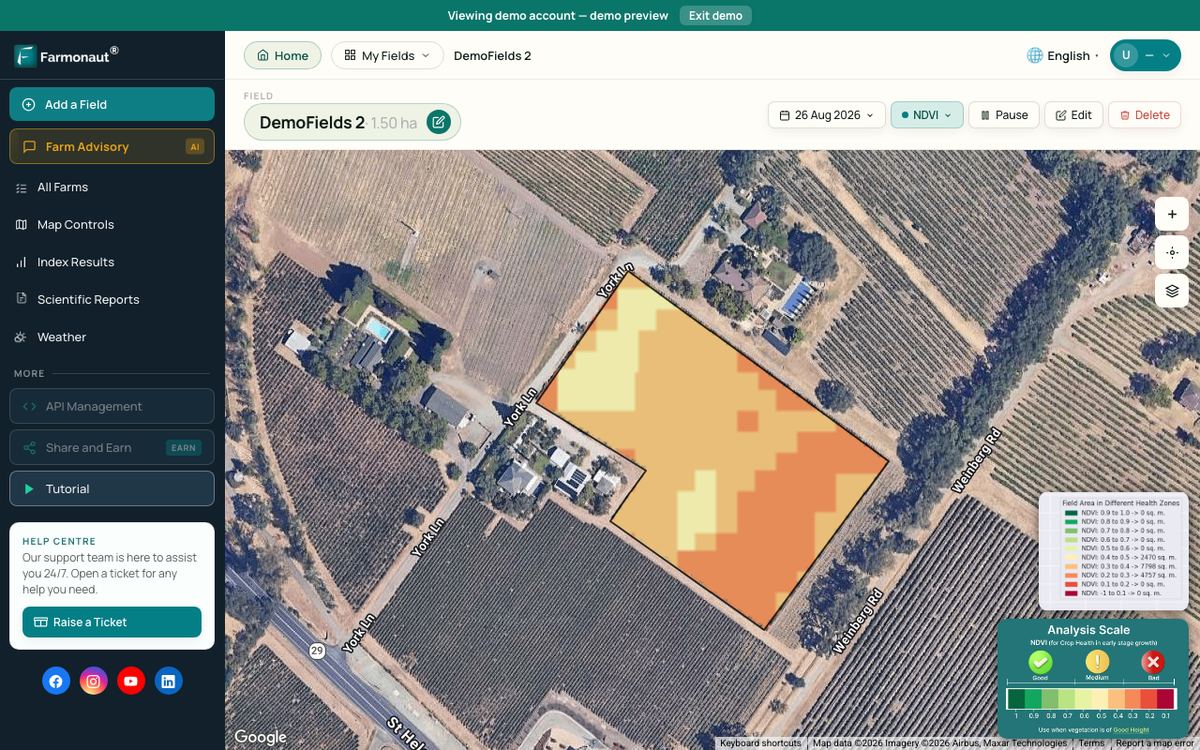Open Scientific Reports in sidebar
The image size is (1200, 750).
point(112,299)
